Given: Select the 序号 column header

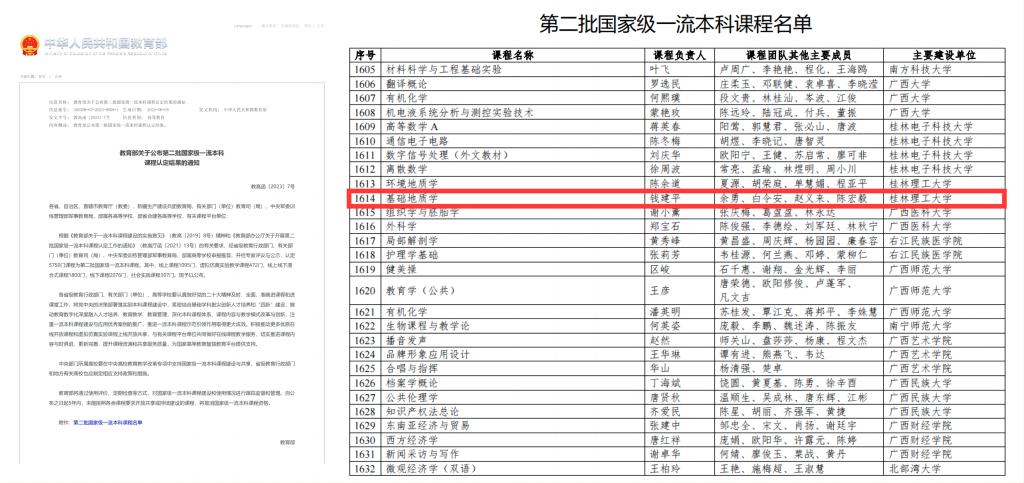Looking at the screenshot, I should 365,54.
